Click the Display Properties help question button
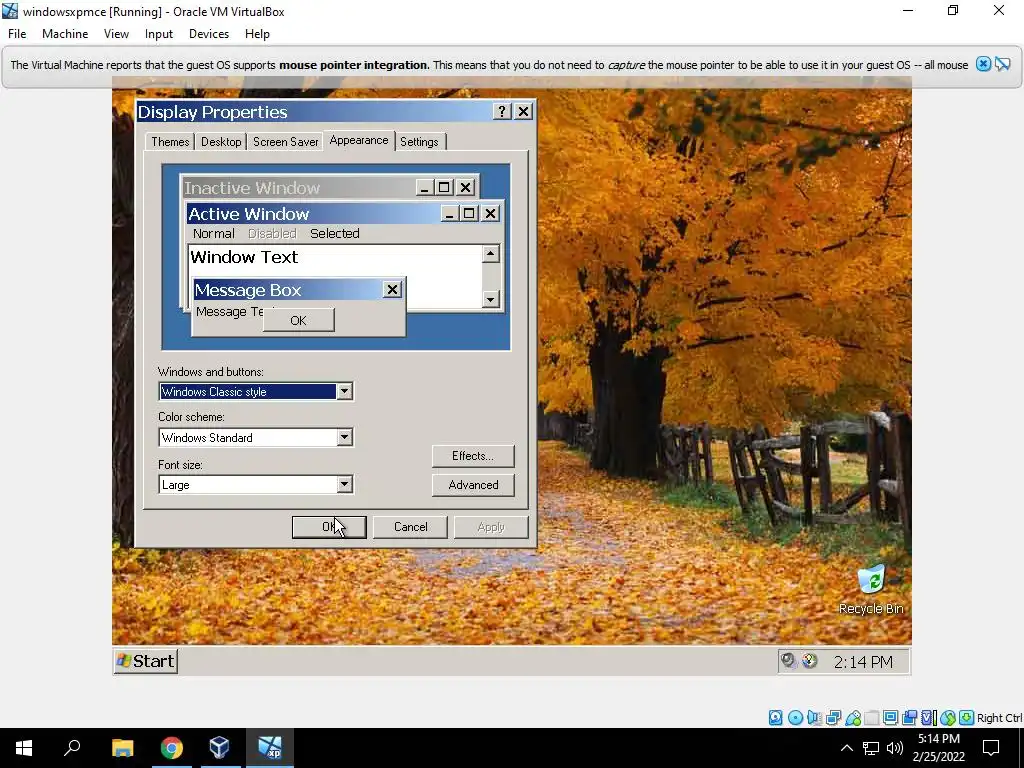 pyautogui.click(x=502, y=112)
